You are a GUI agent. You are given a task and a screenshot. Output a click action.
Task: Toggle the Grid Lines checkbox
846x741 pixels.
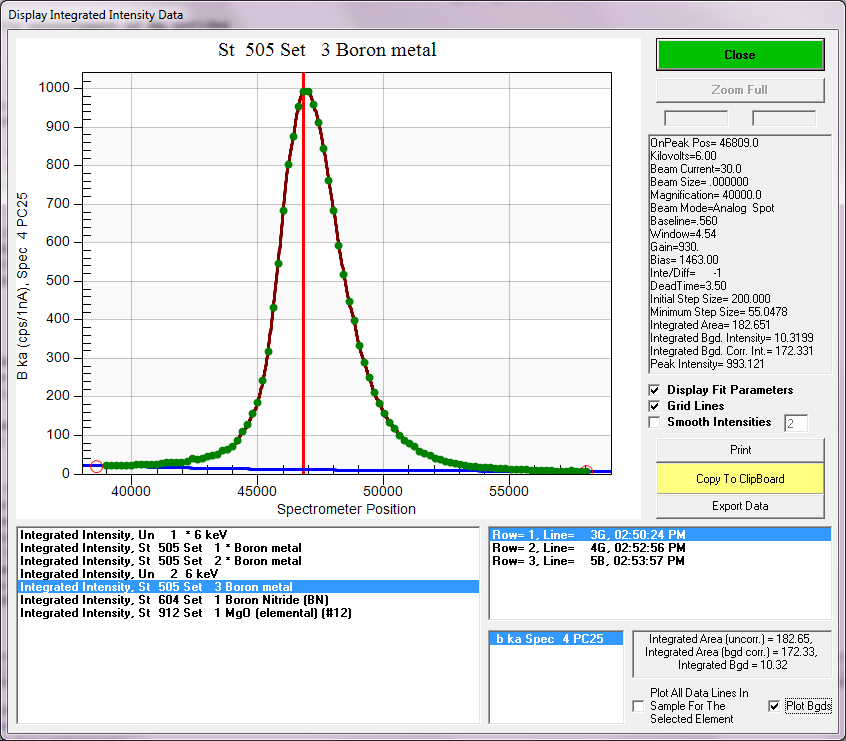(655, 406)
